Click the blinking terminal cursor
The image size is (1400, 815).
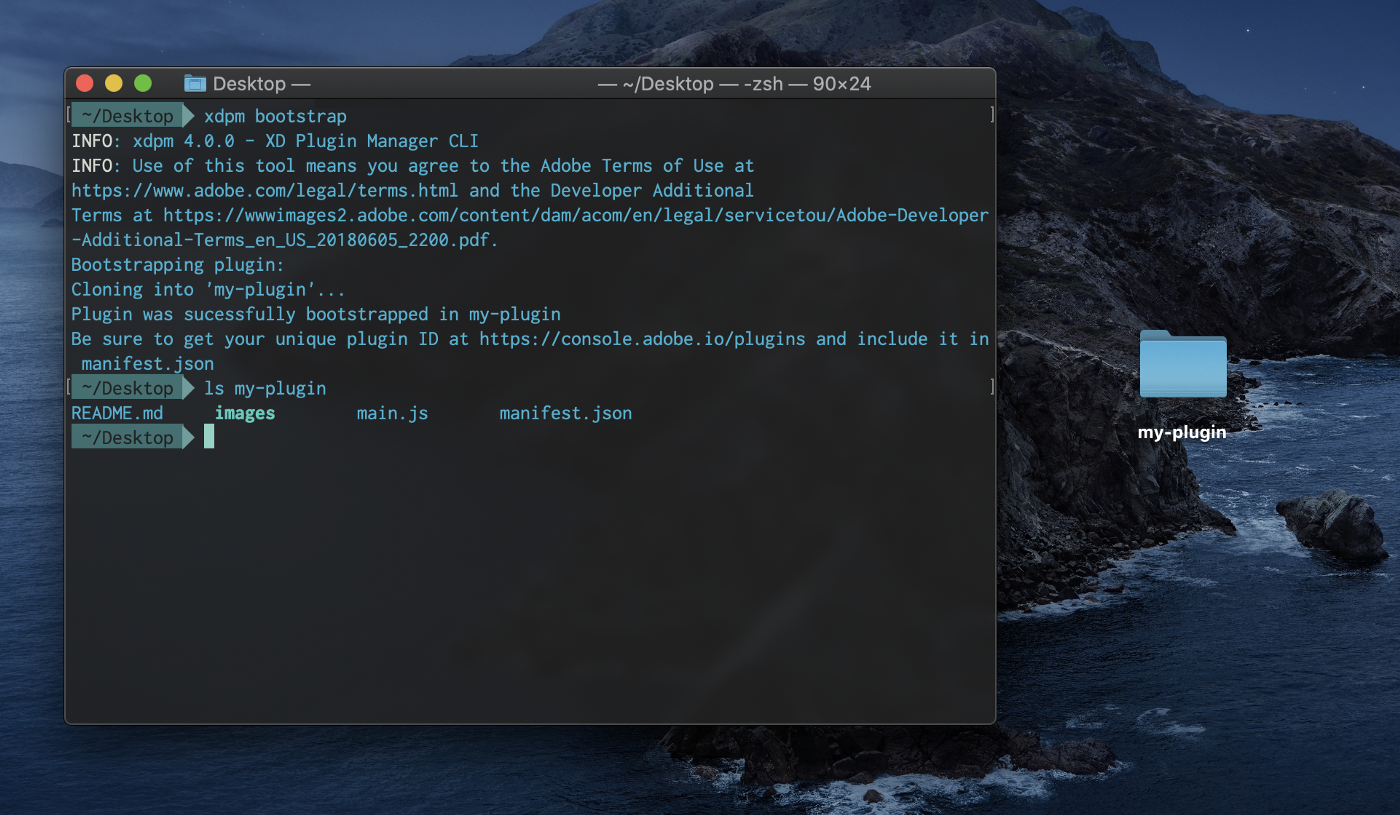pos(209,436)
